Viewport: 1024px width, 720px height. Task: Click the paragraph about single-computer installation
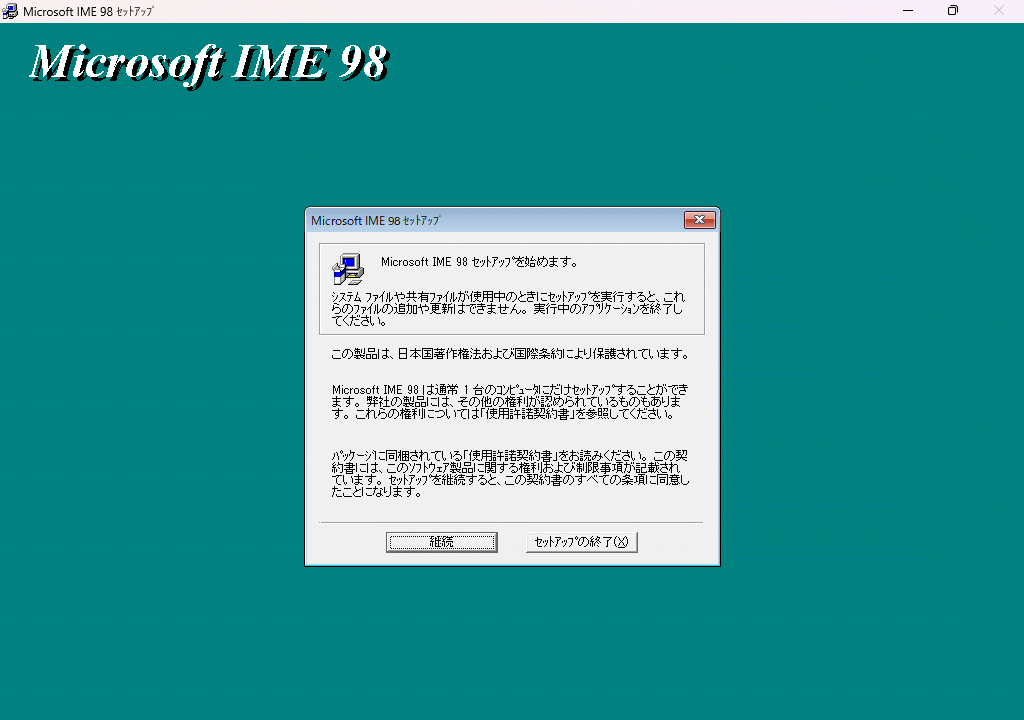510,397
